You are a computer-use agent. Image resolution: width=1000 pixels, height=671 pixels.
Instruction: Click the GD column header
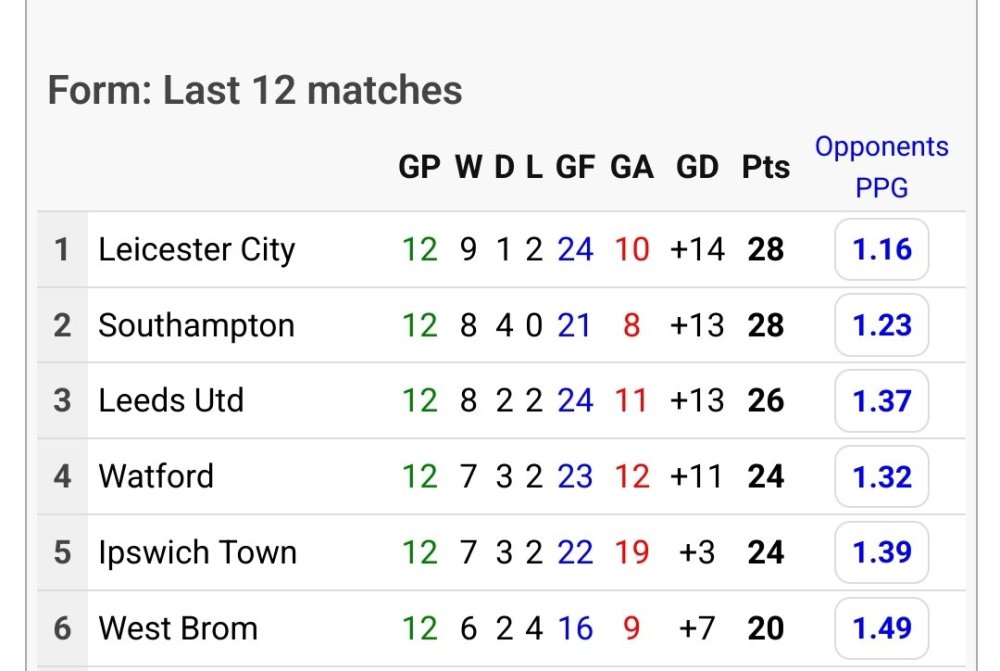[697, 167]
